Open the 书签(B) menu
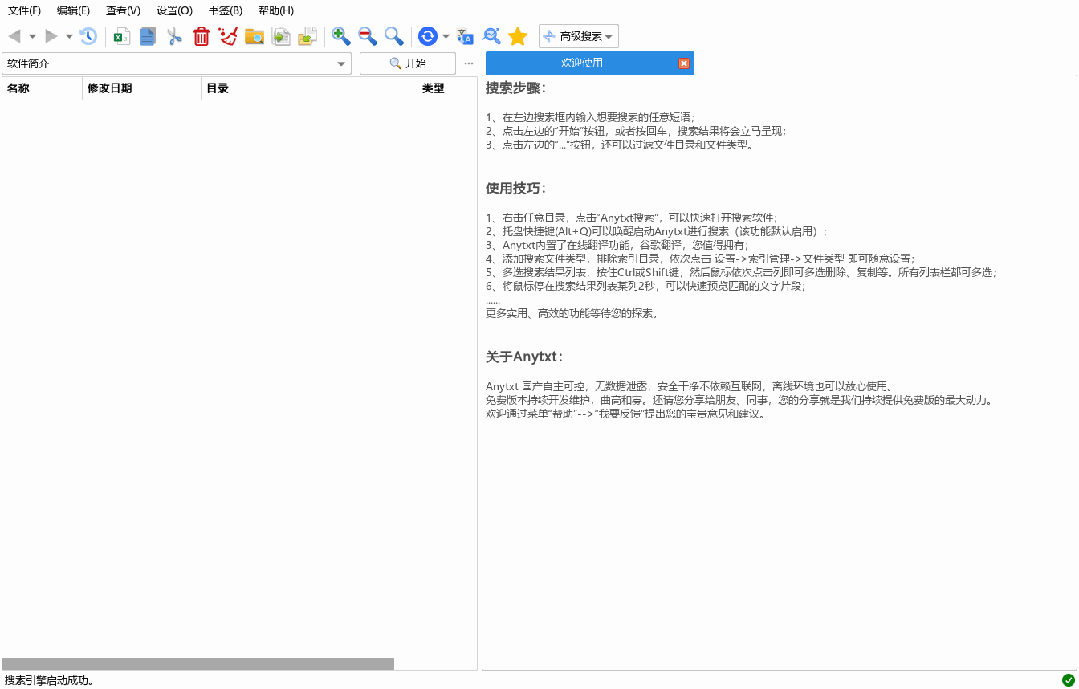This screenshot has width=1079, height=689. pos(225,10)
